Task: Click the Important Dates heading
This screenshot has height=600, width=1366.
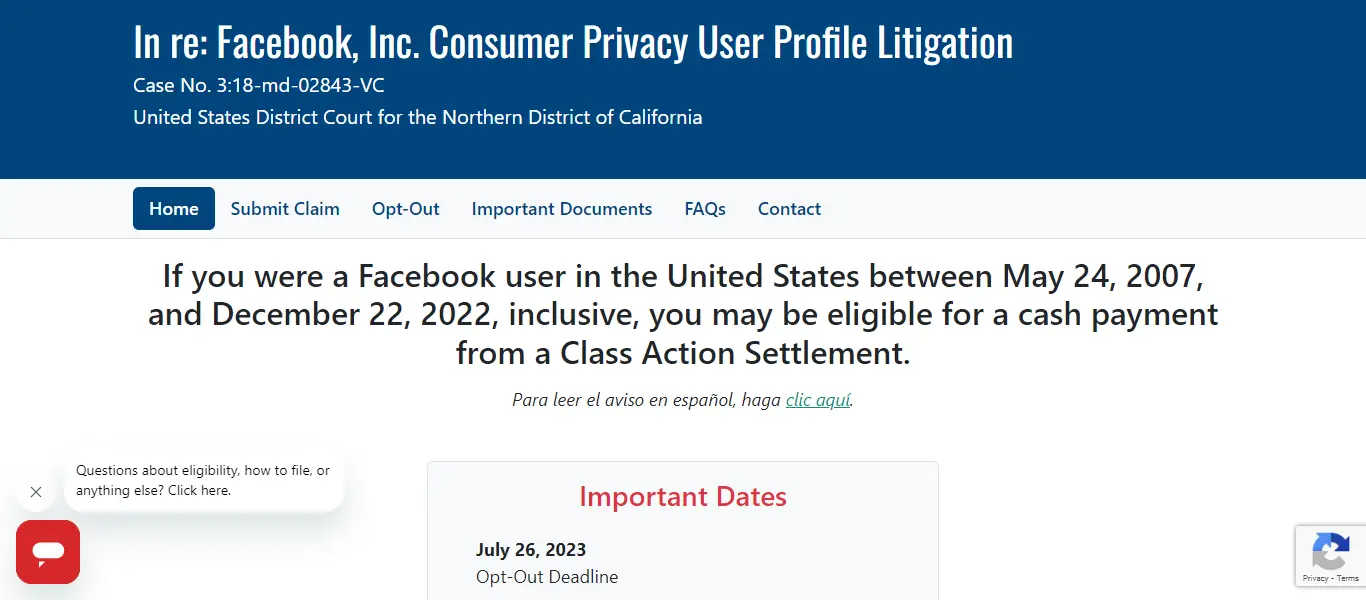Action: [683, 496]
